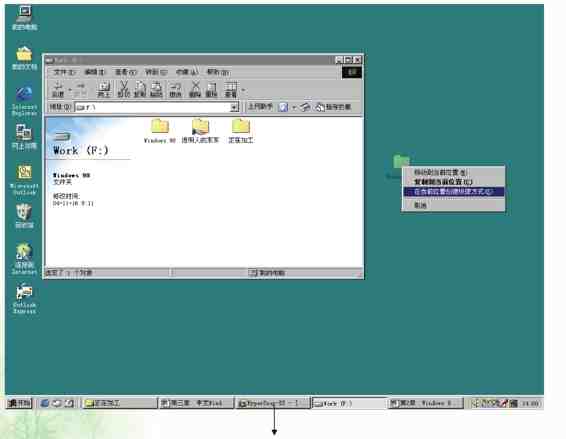The image size is (566, 439).
Task: Open the Outlook Express desktop icon
Action: tap(24, 298)
